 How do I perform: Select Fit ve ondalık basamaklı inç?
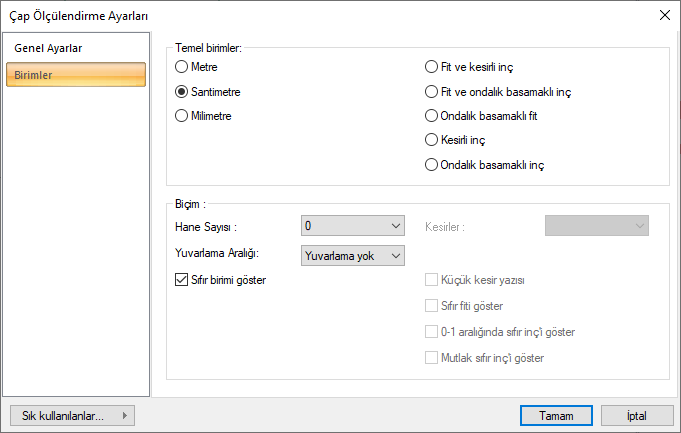[432, 91]
